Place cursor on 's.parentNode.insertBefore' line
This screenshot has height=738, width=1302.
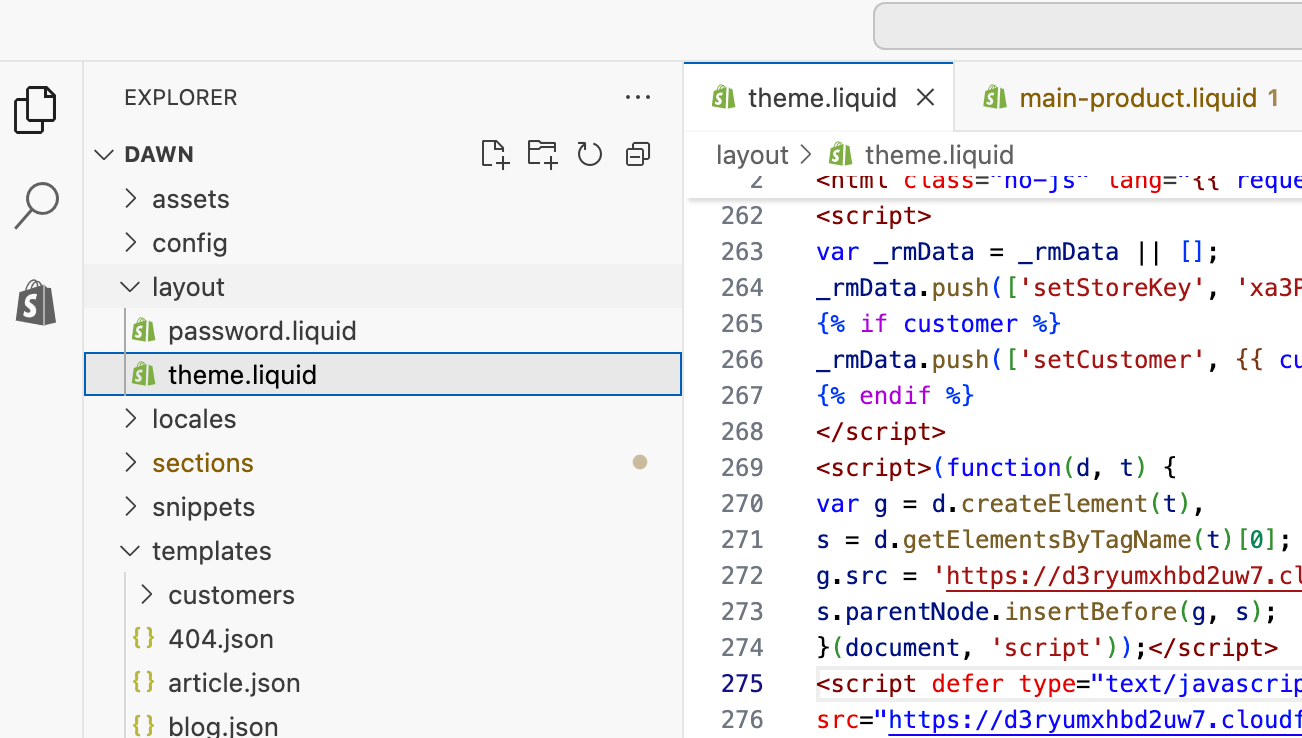coord(1046,611)
